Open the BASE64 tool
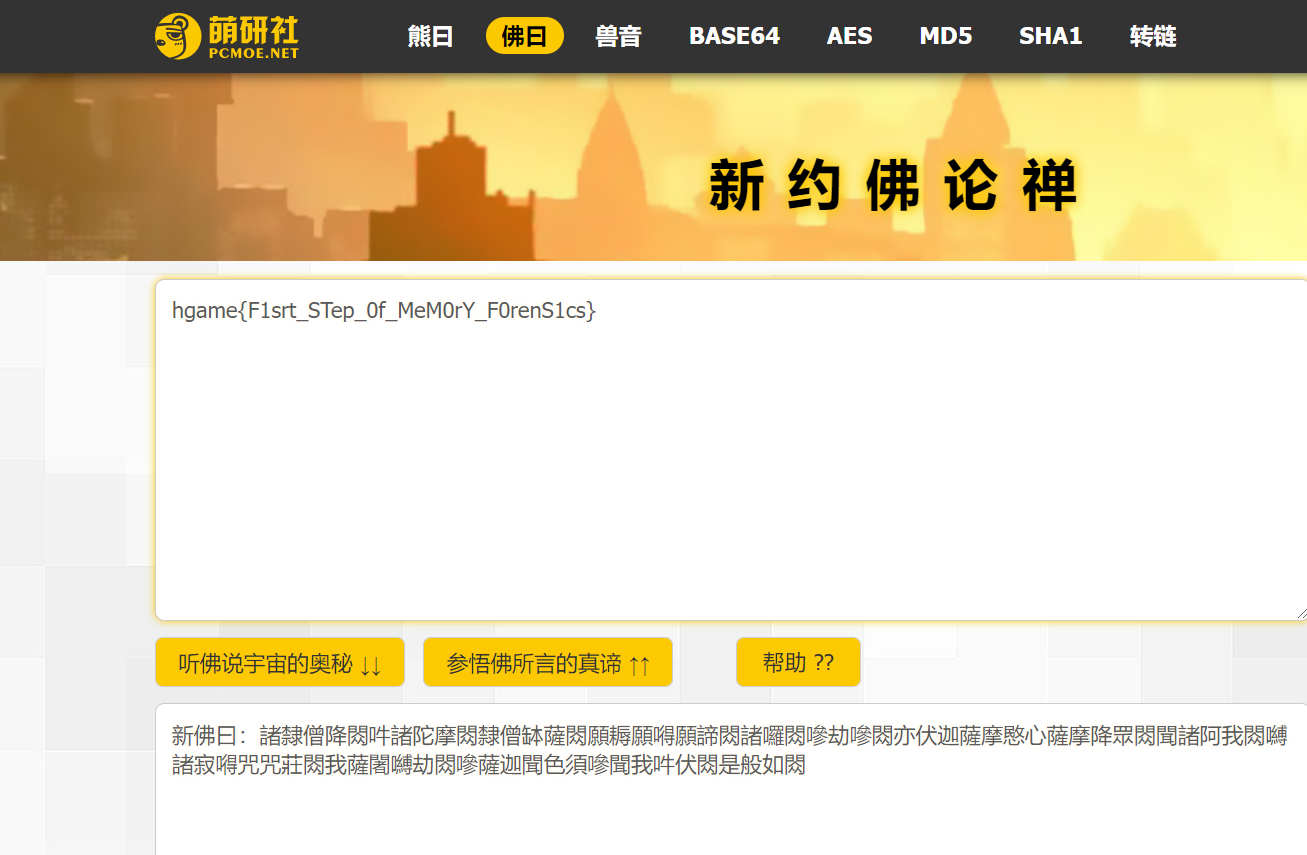The image size is (1307, 855). pos(734,37)
